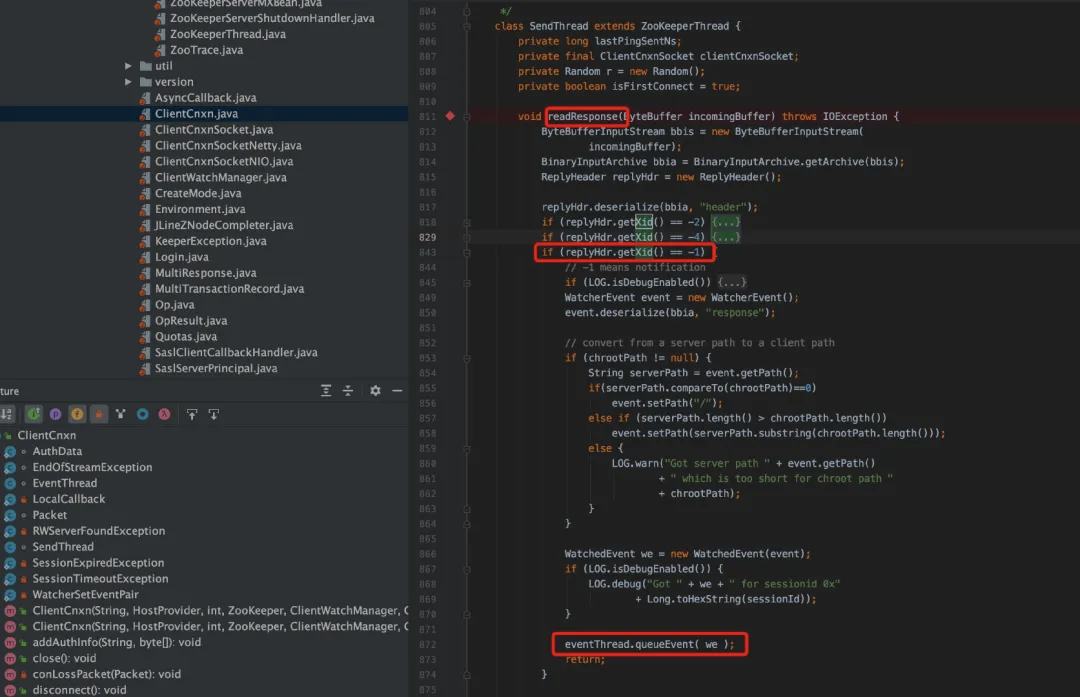Open ClientCnxnSocketNetty.java file
1080x697 pixels.
click(228, 145)
